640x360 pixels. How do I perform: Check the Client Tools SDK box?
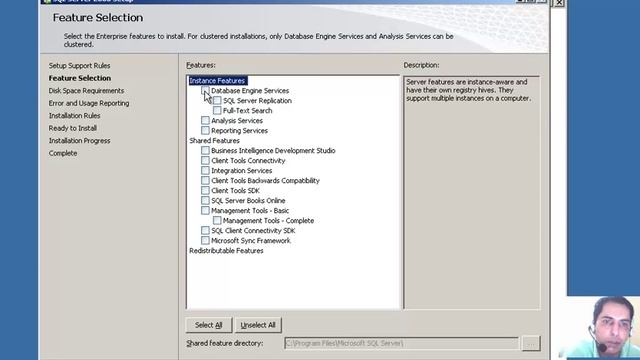[x=205, y=191]
